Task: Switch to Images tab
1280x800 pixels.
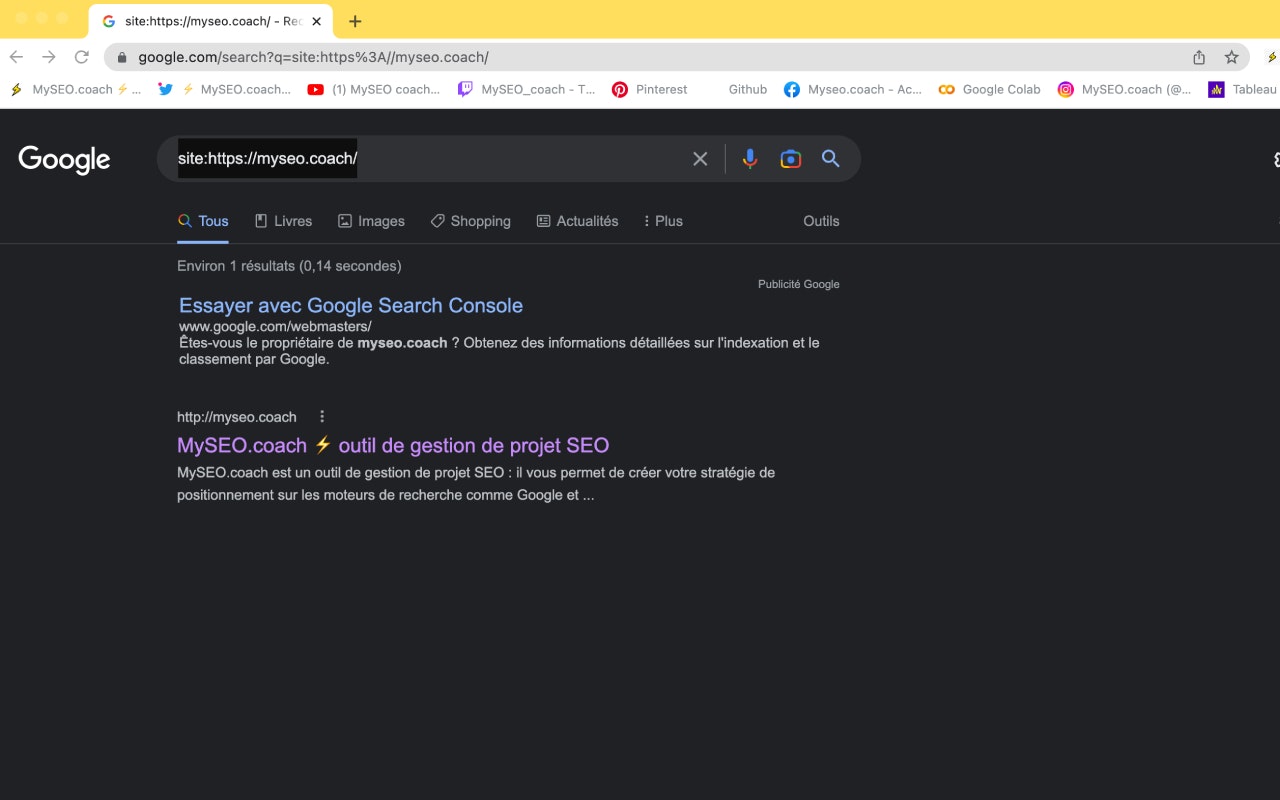Action: pyautogui.click(x=371, y=221)
